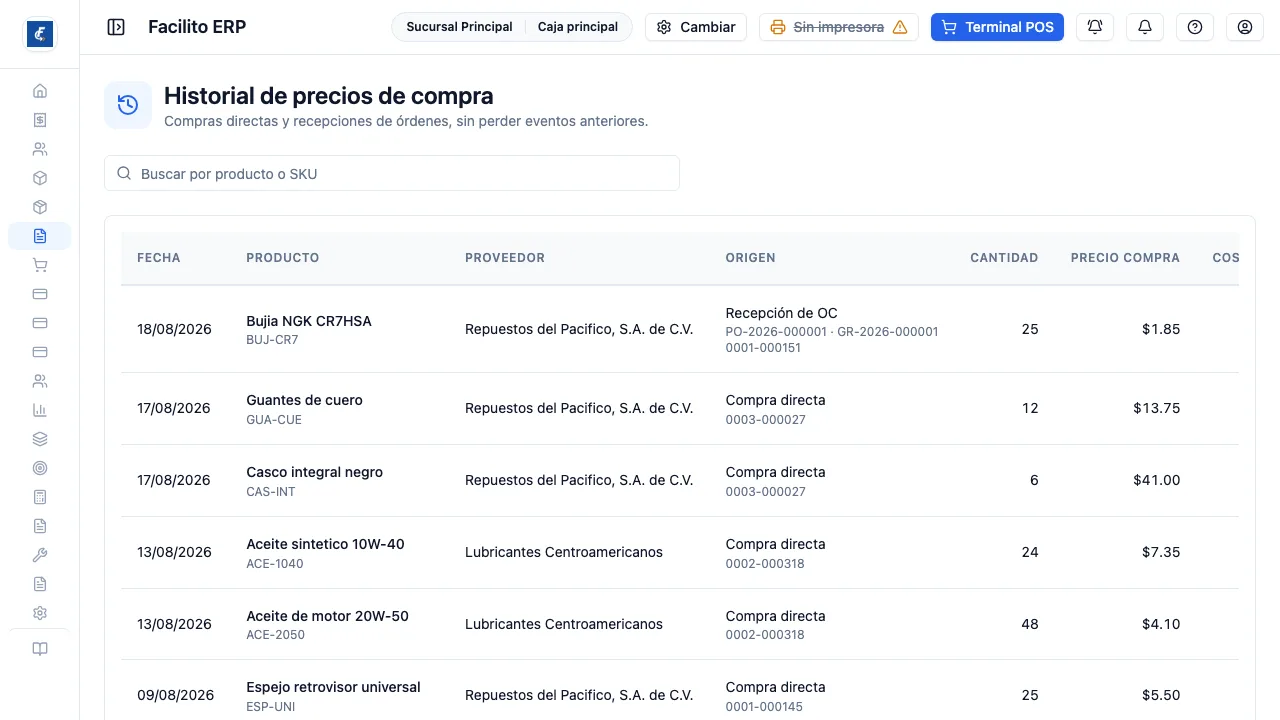The height and width of the screenshot is (720, 1280).
Task: Open the ringing bell alerts icon
Action: 1095,27
